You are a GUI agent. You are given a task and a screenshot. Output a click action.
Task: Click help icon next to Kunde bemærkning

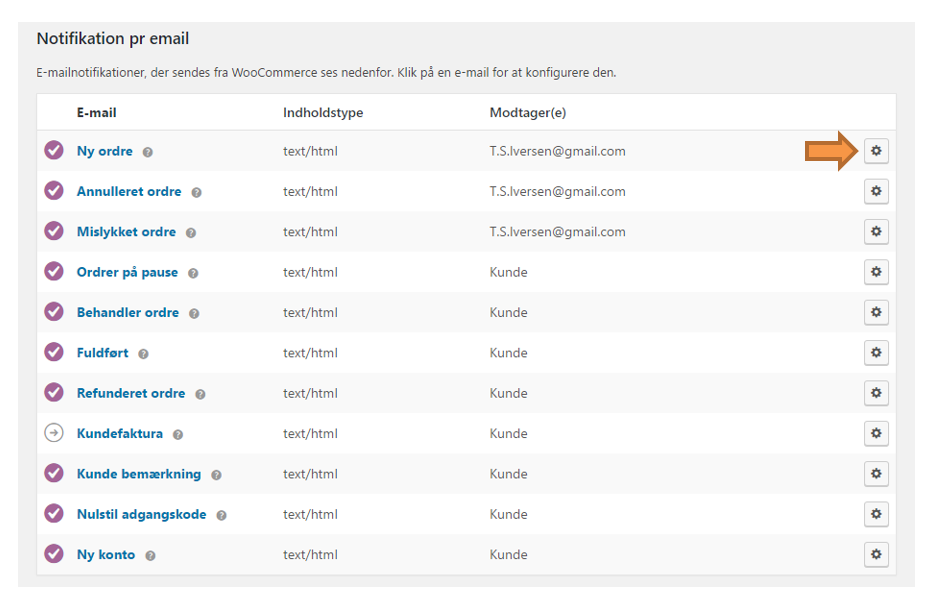click(216, 475)
